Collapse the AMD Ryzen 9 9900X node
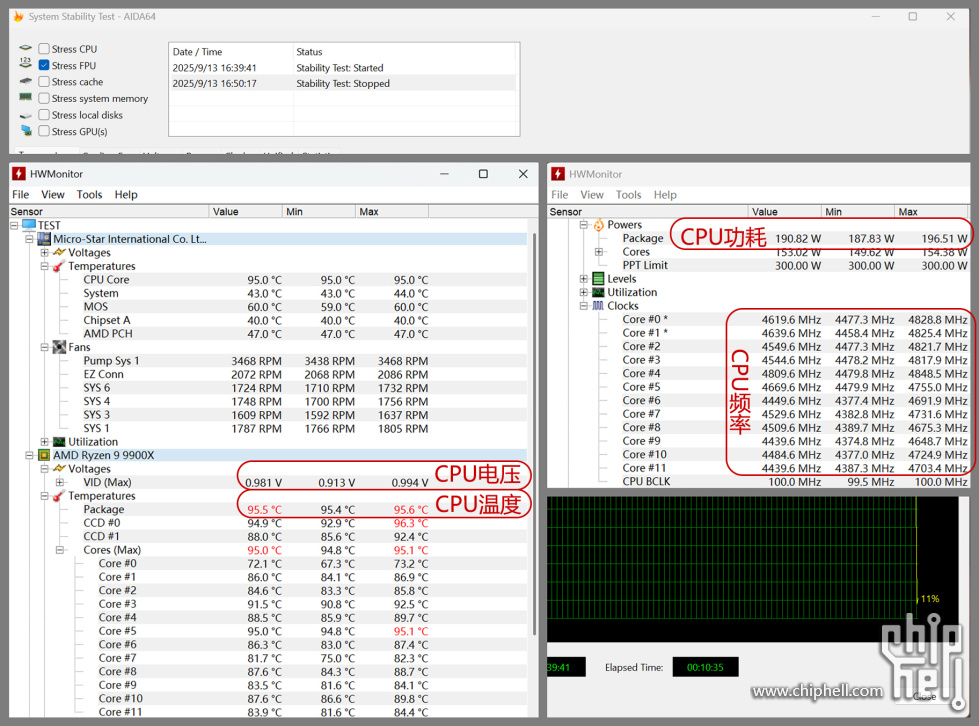979x726 pixels. pyautogui.click(x=29, y=455)
